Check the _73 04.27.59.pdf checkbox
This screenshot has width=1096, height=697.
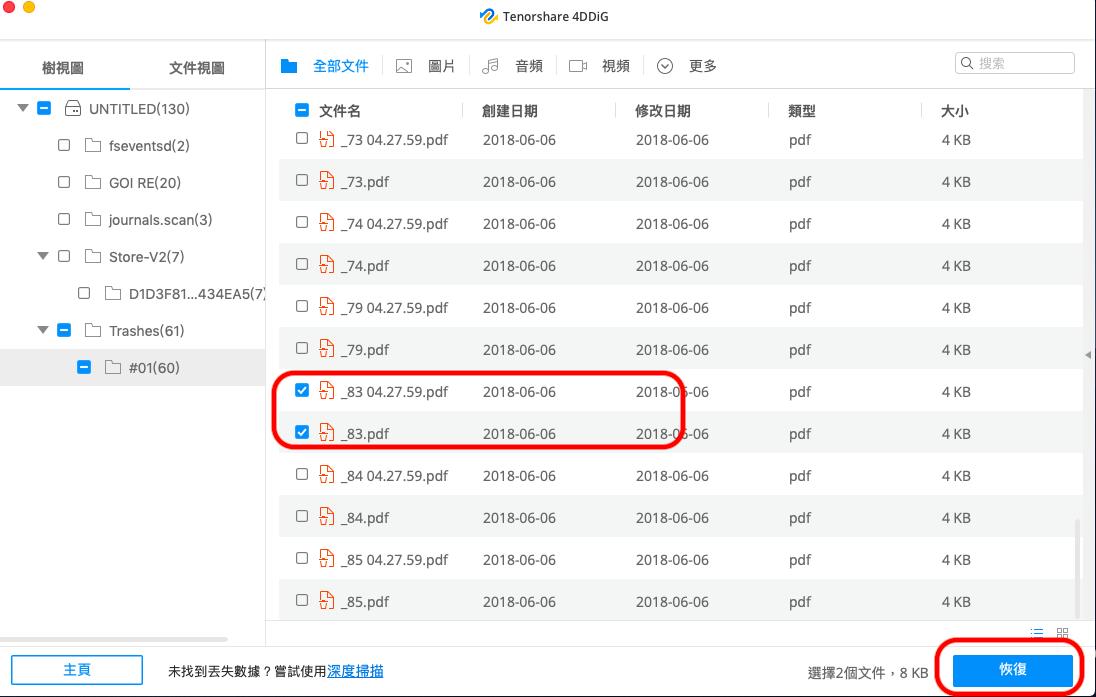tap(302, 138)
